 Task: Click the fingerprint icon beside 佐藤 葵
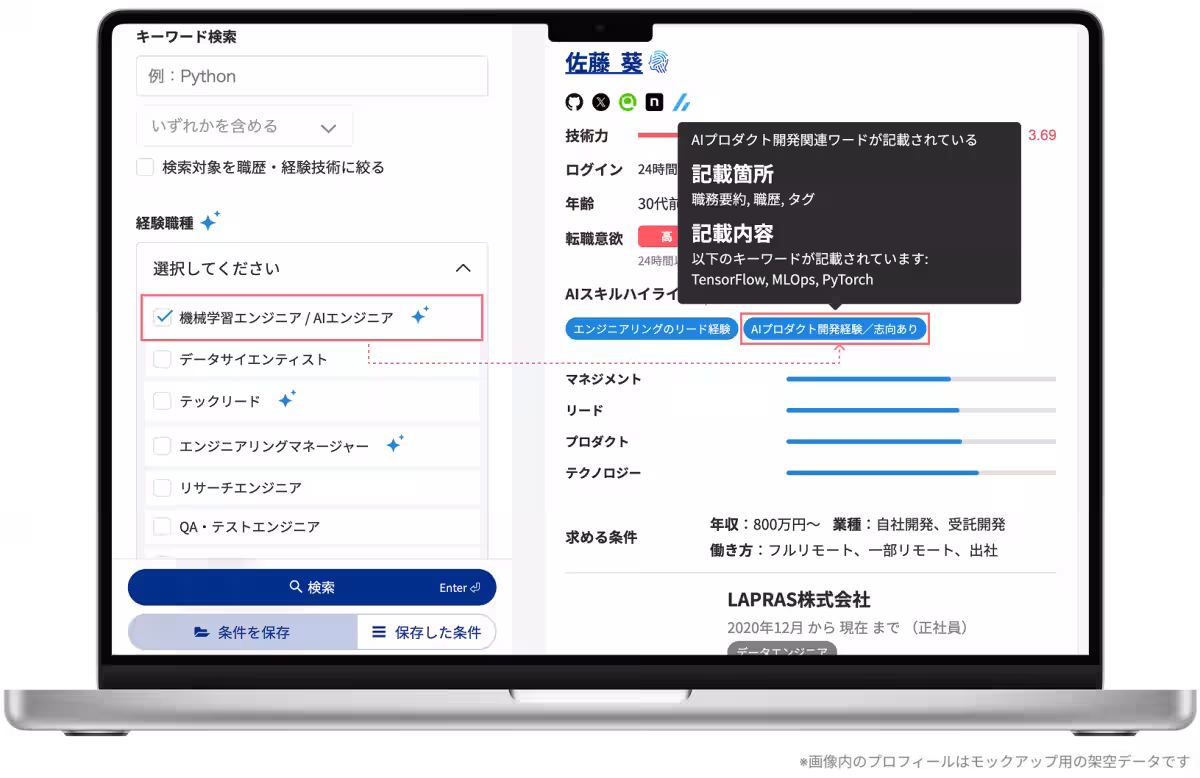click(x=656, y=61)
